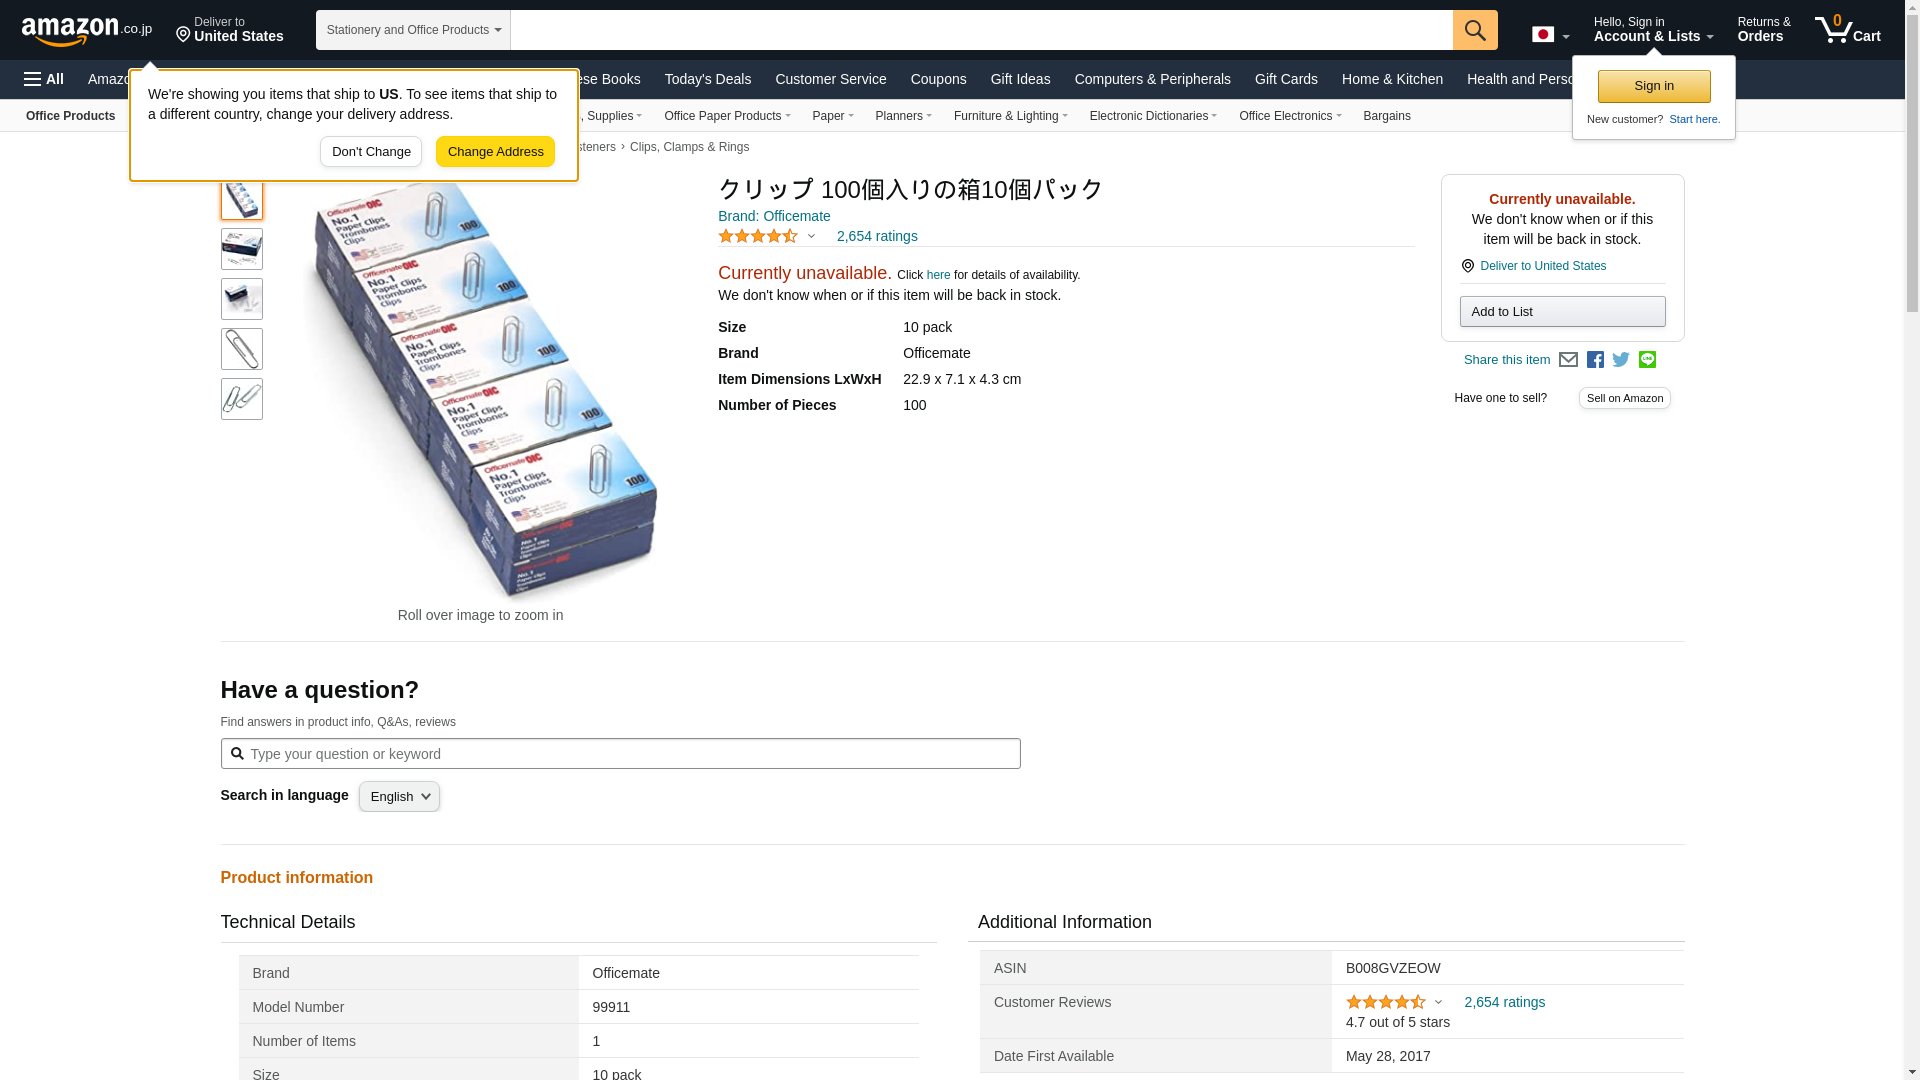This screenshot has height=1080, width=1920.
Task: Open Stationery and Office Products search category dropdown
Action: [x=413, y=30]
